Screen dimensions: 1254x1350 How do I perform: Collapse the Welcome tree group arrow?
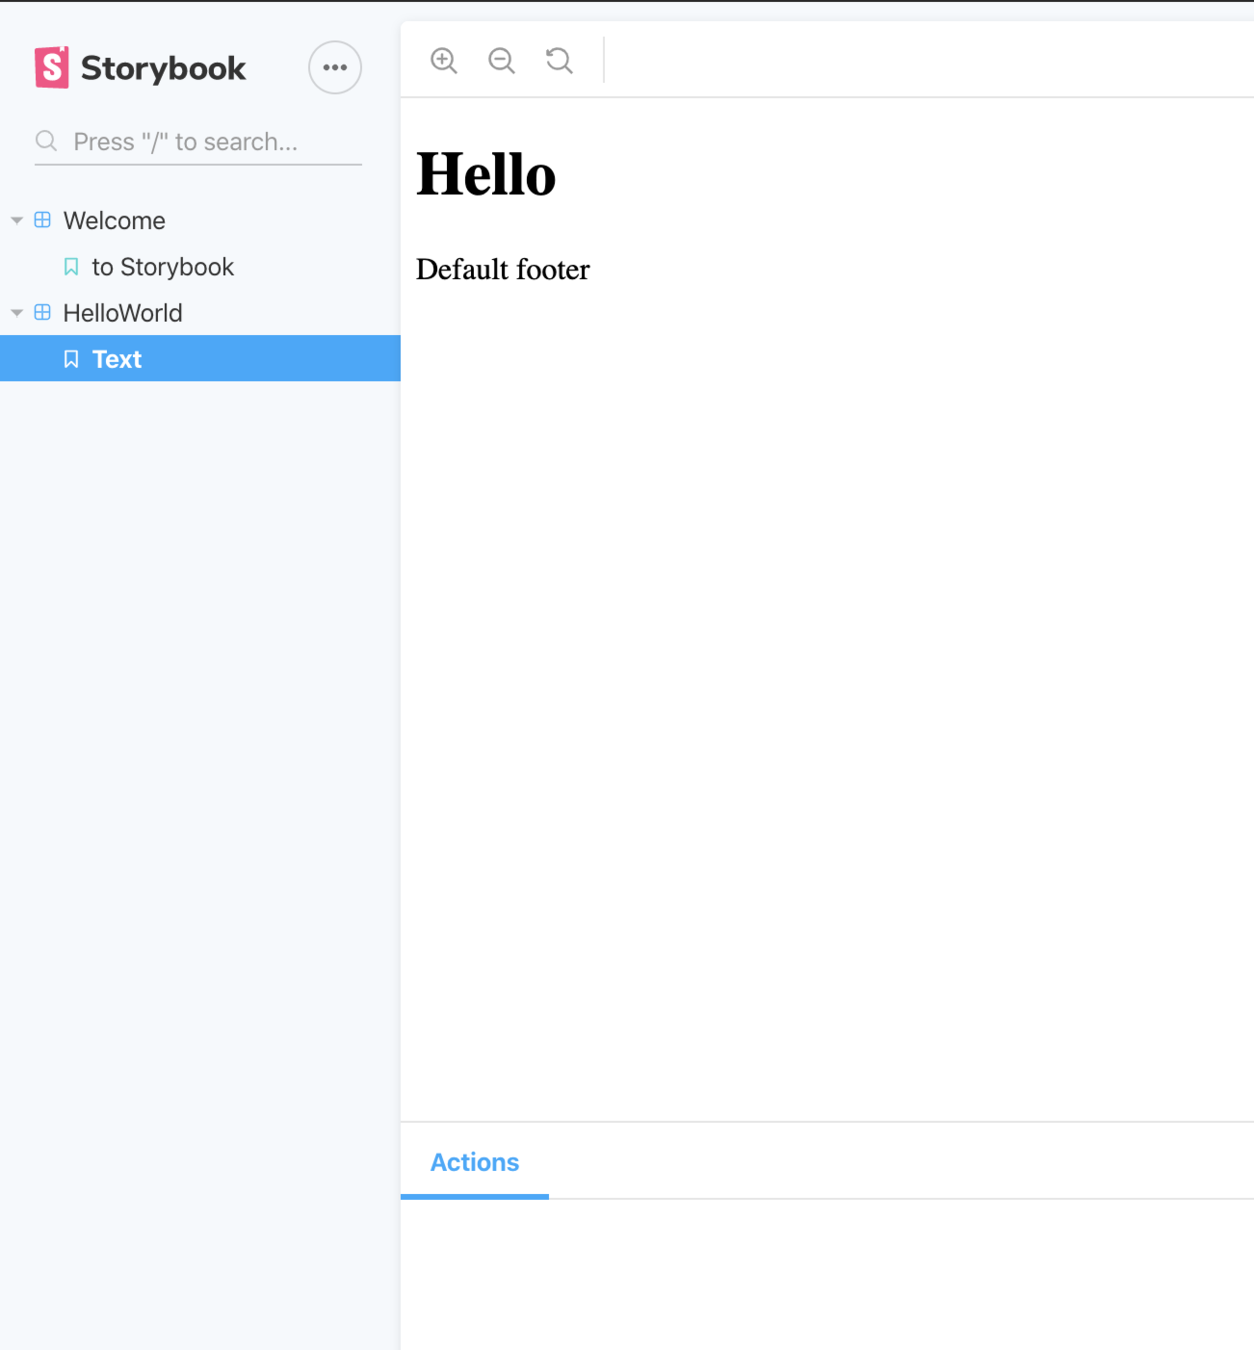(x=17, y=220)
